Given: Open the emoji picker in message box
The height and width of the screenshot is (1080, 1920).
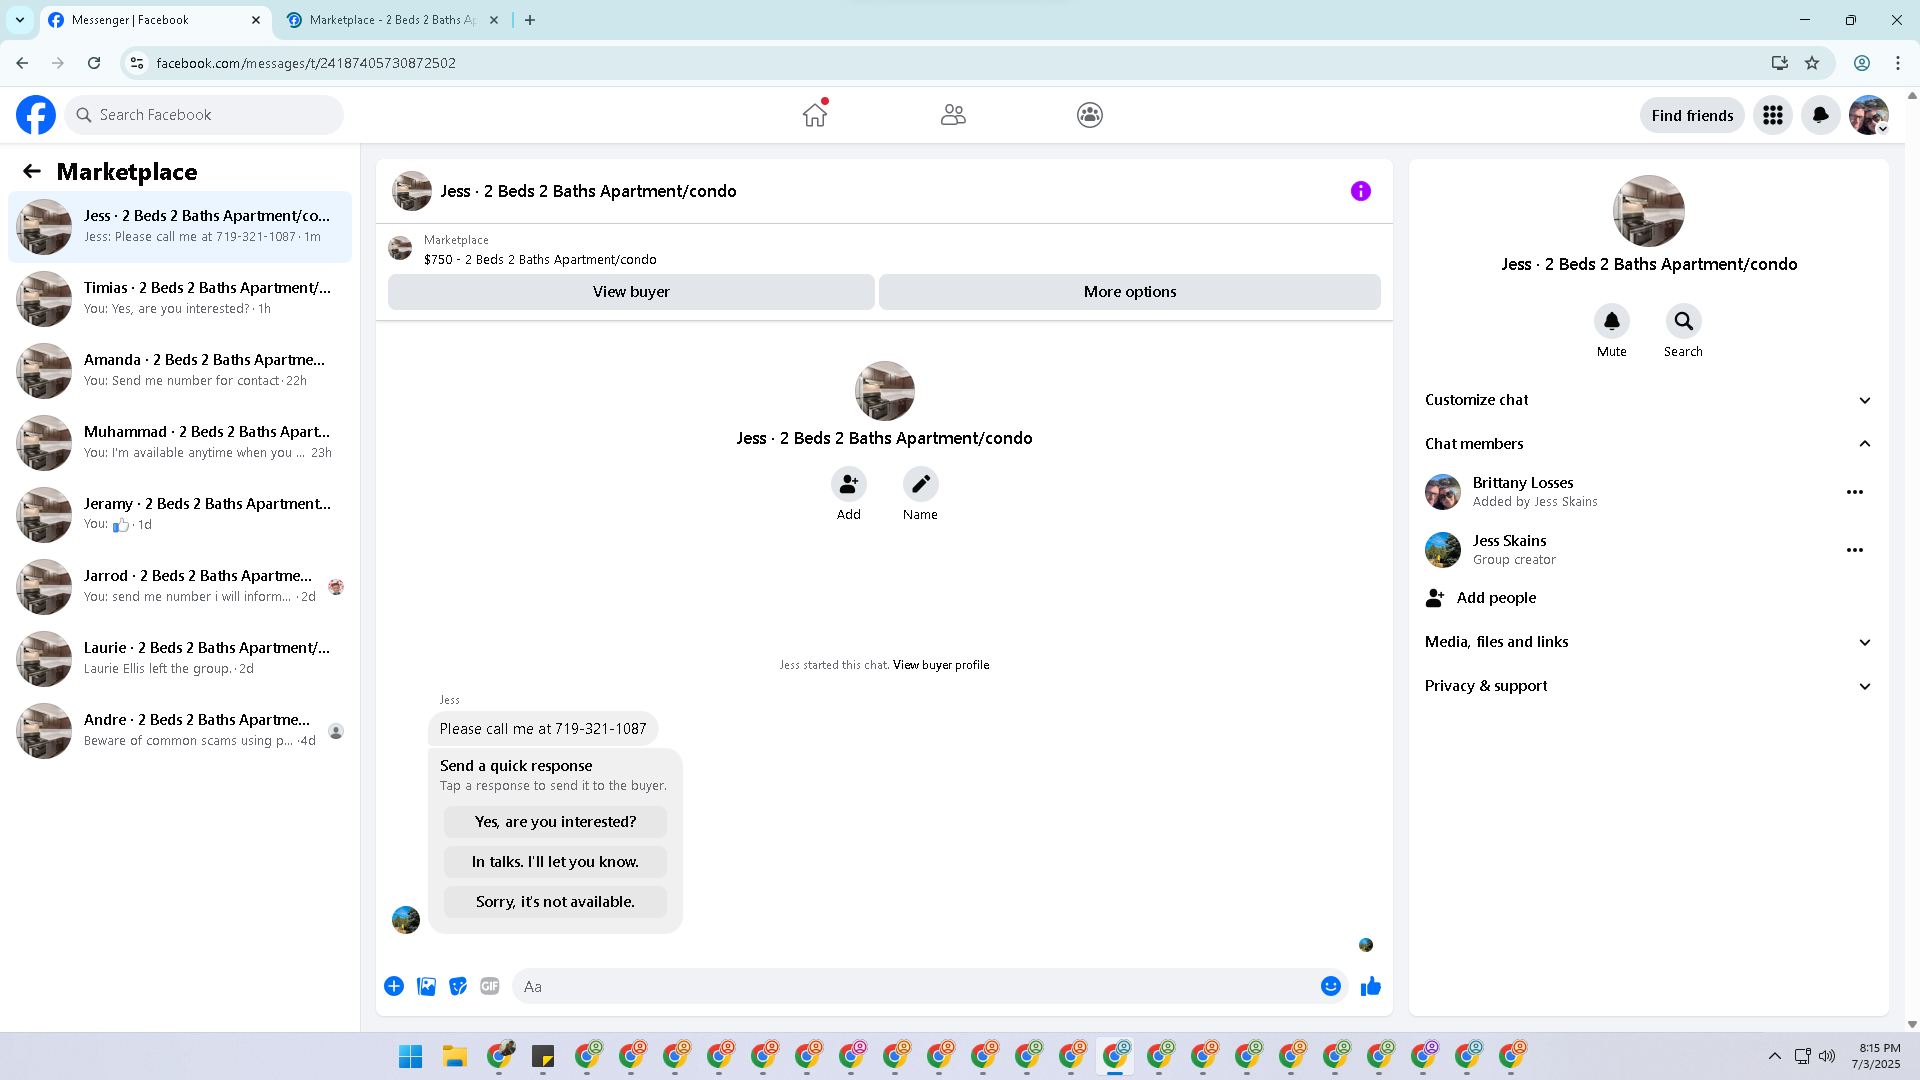Looking at the screenshot, I should click(x=1330, y=986).
